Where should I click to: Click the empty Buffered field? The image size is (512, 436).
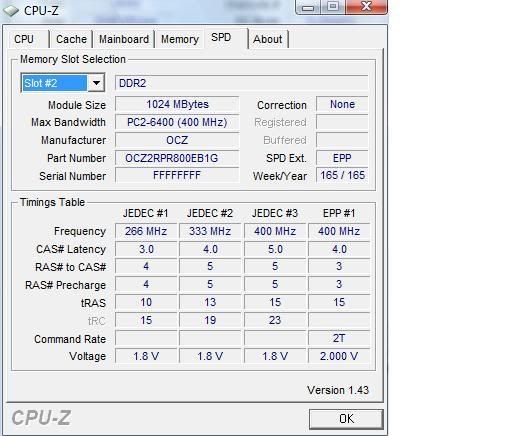(342, 140)
